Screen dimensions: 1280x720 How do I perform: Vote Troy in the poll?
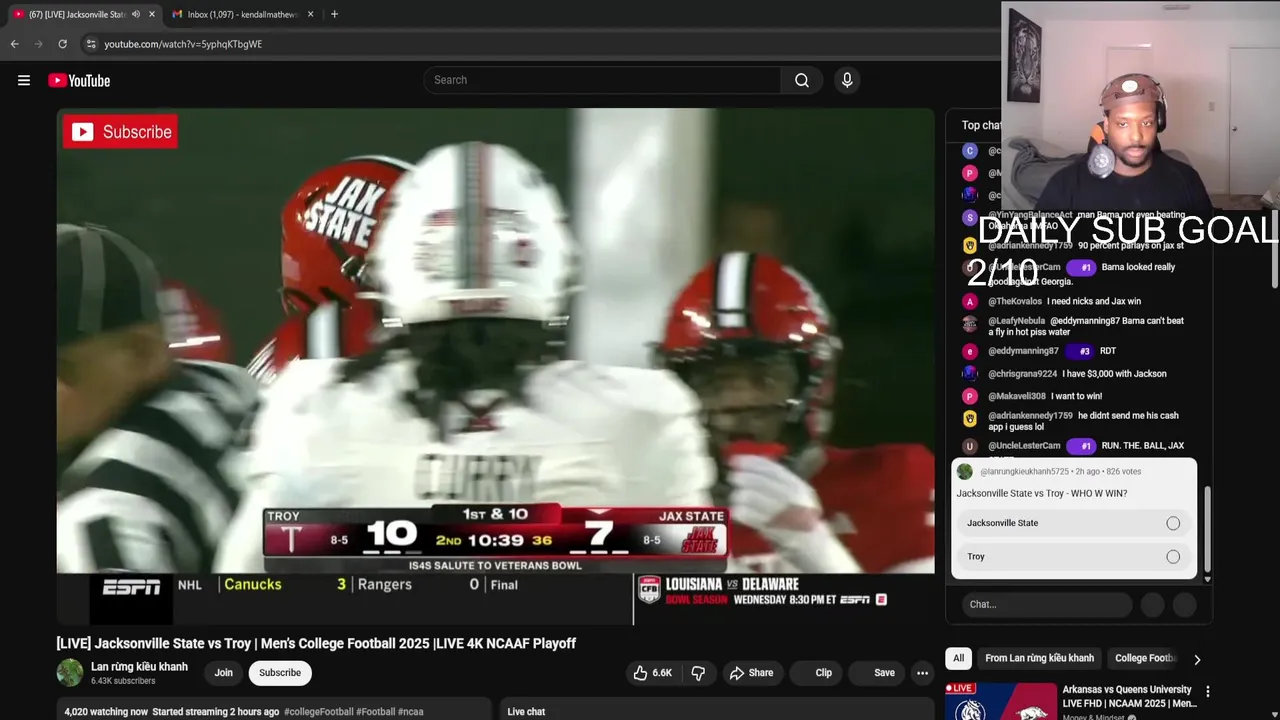1073,556
